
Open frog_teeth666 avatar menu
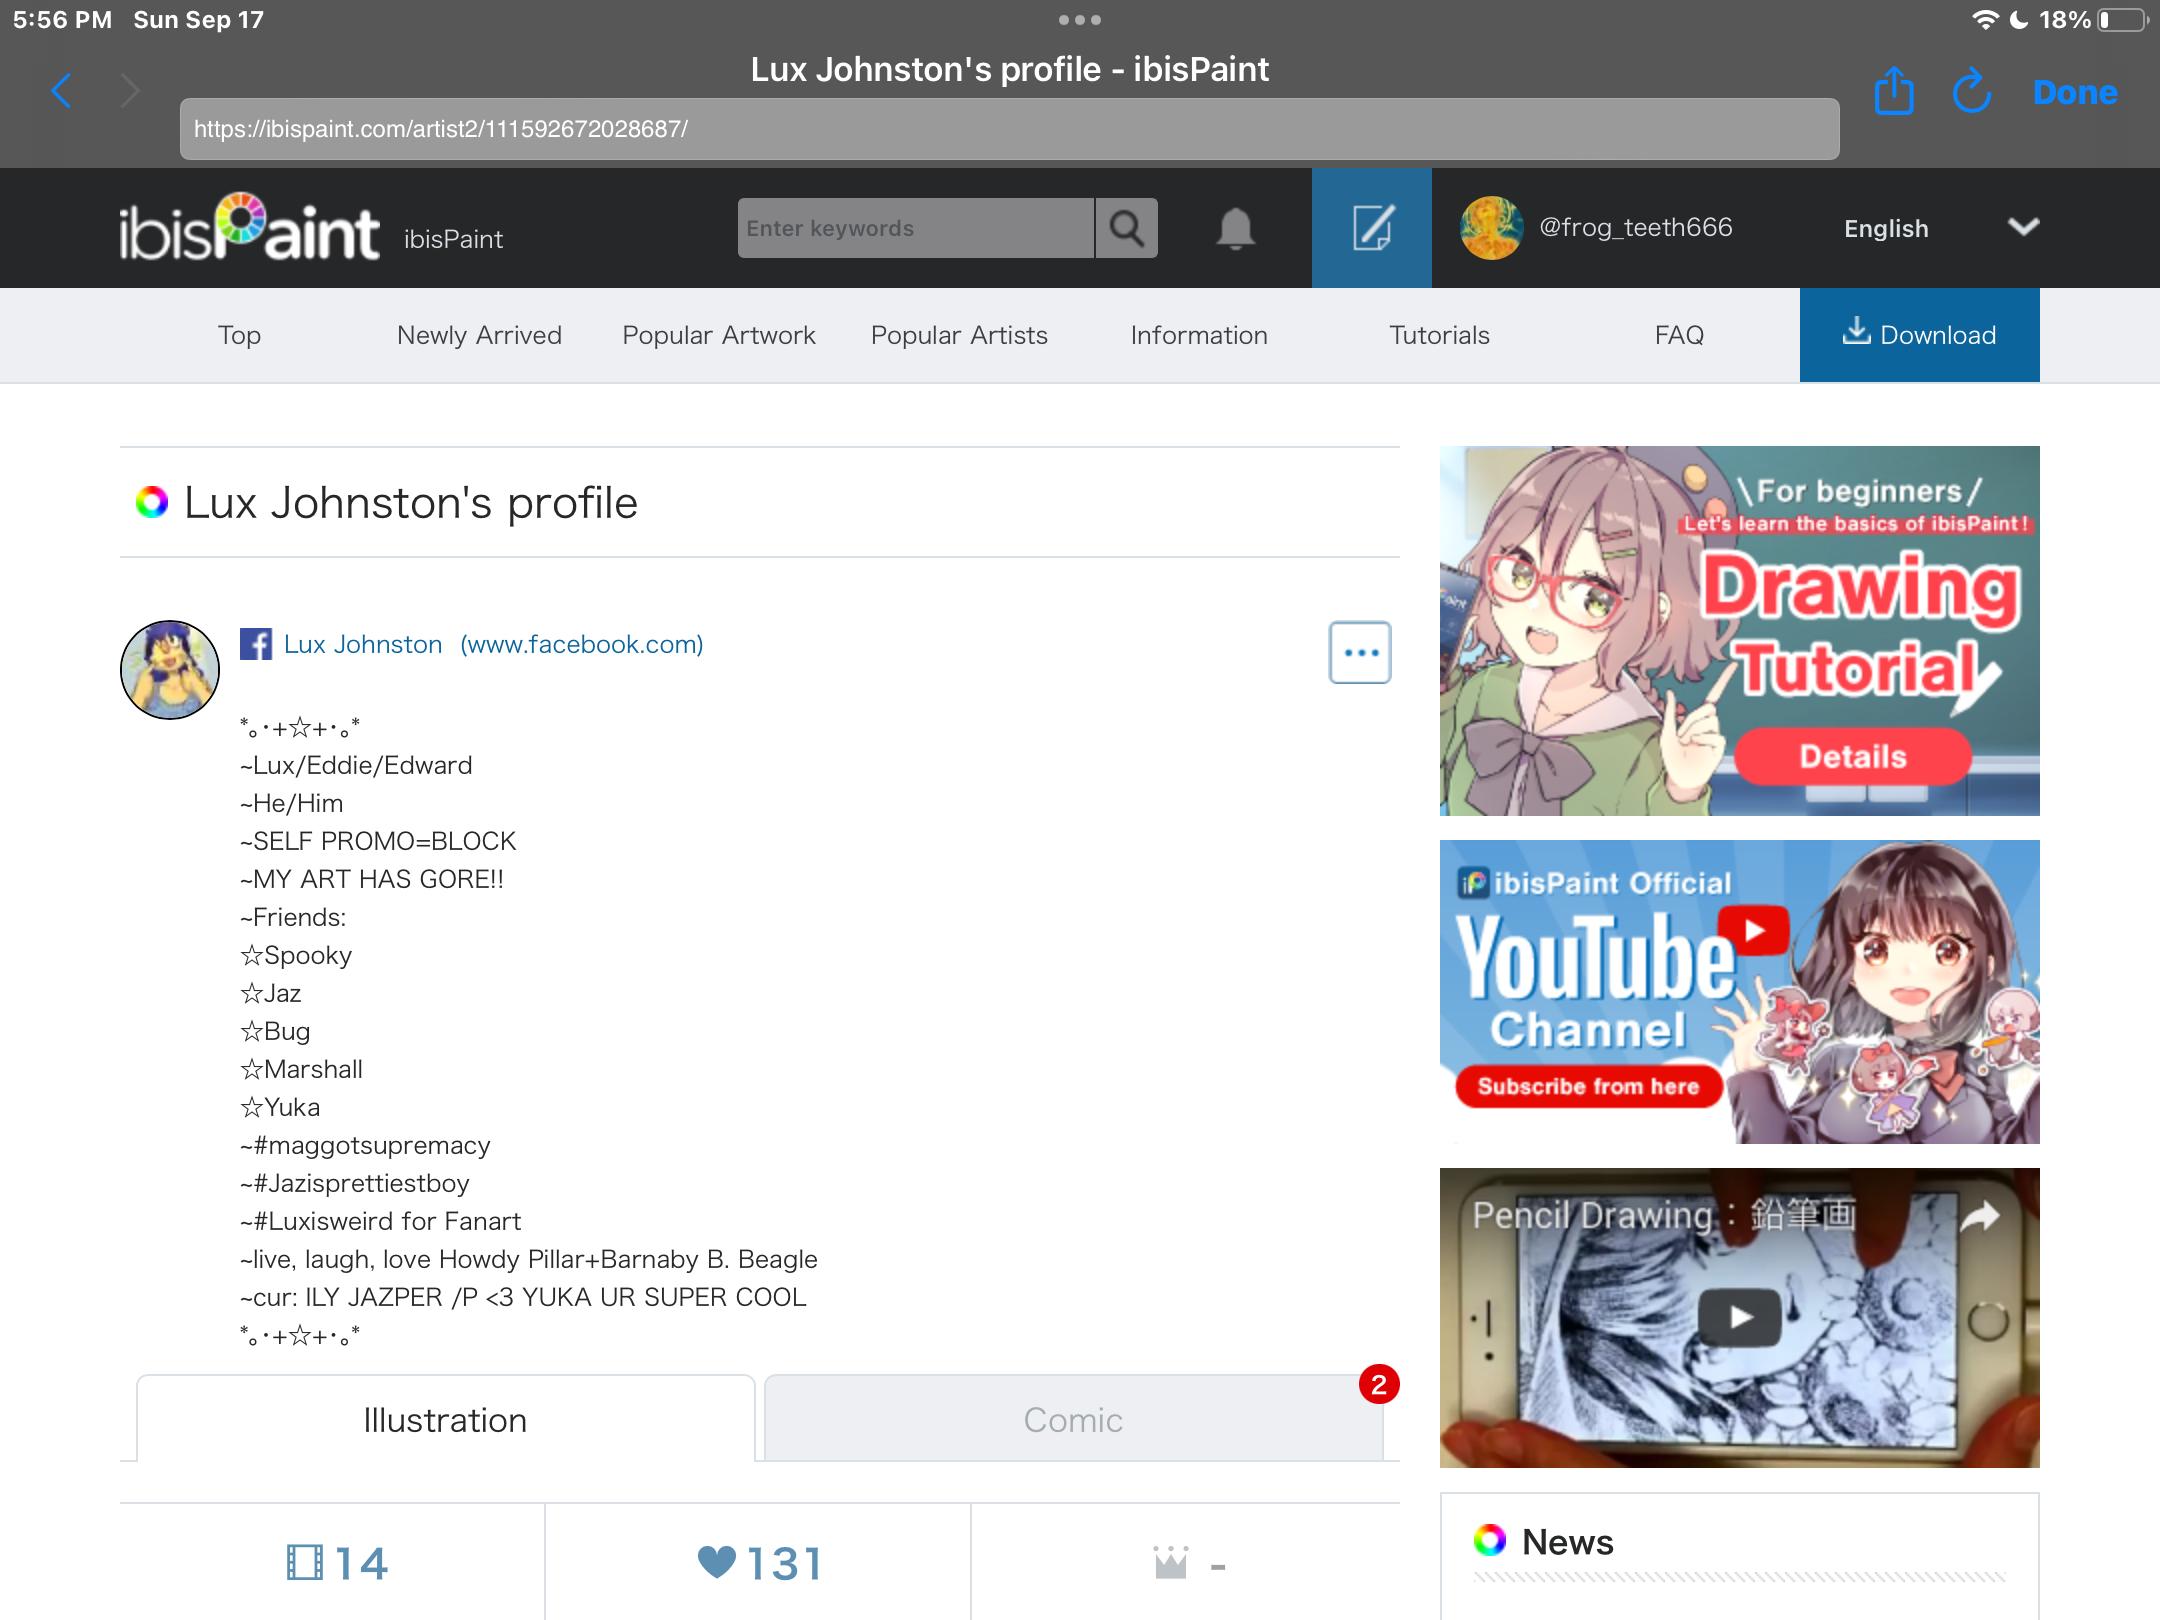pos(1491,229)
